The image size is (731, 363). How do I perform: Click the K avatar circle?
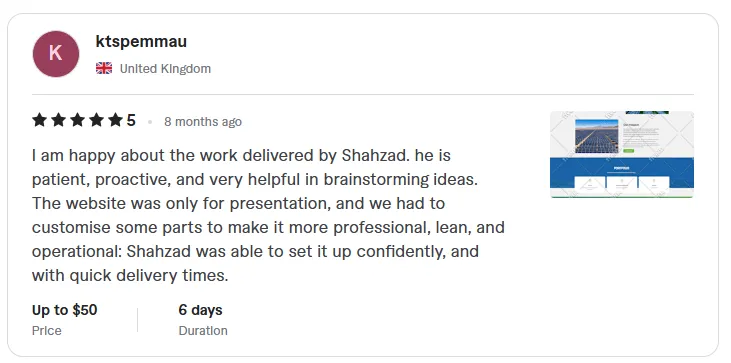(55, 54)
